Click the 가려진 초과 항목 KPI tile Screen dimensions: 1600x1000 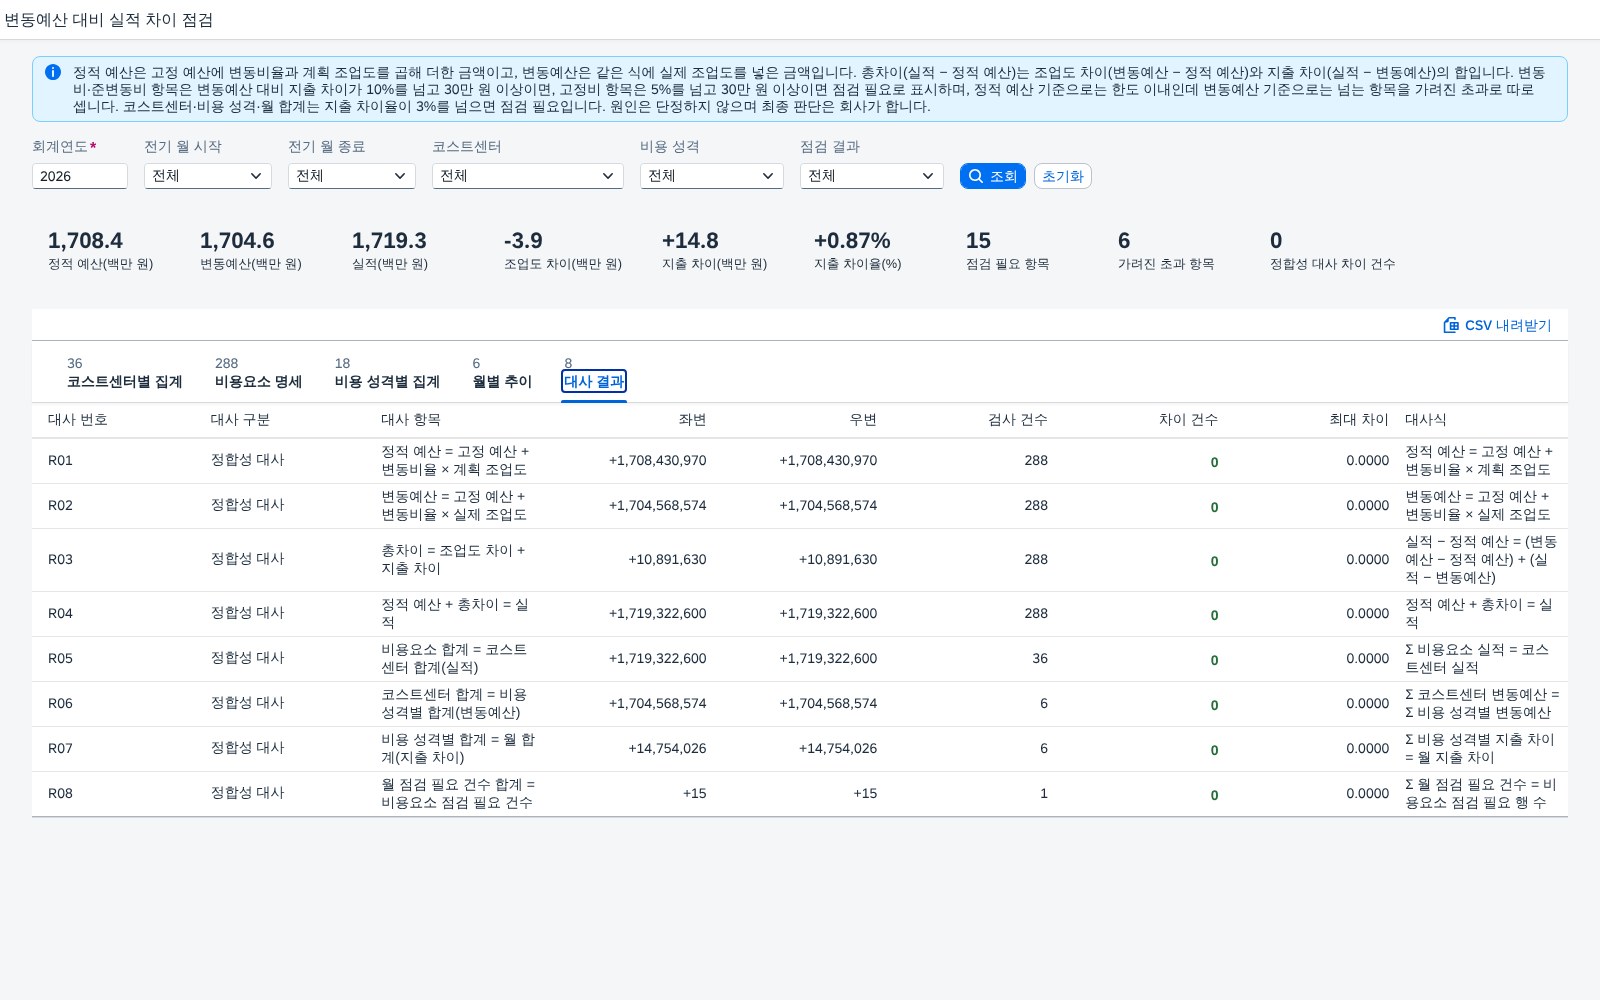pos(1166,251)
